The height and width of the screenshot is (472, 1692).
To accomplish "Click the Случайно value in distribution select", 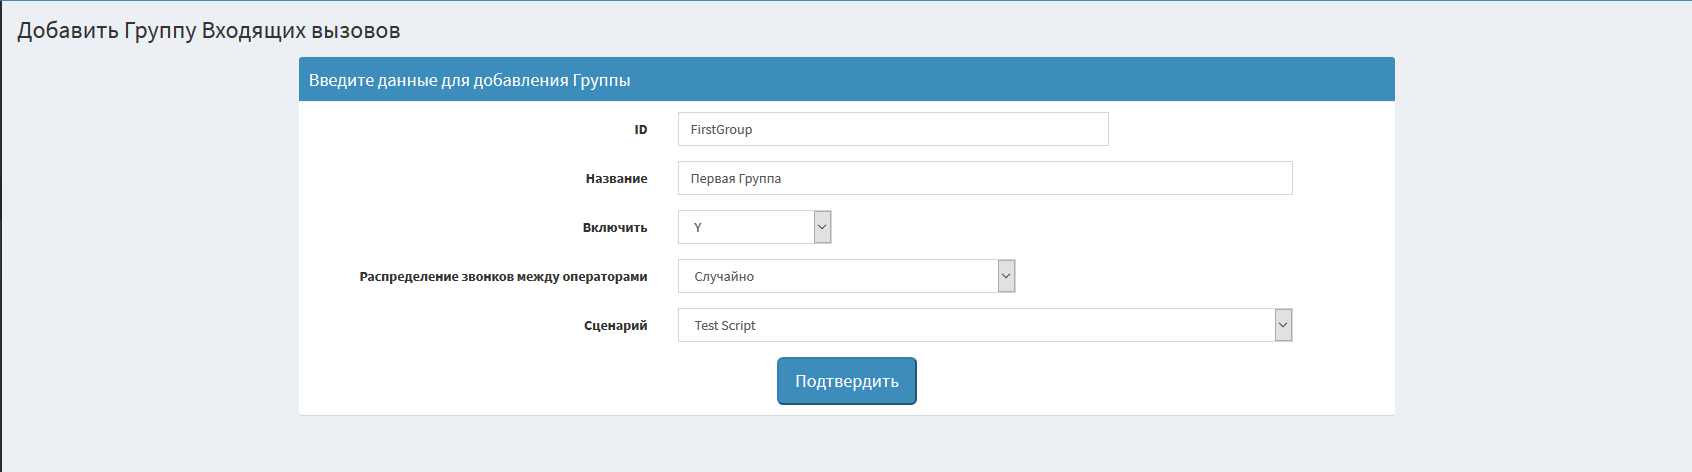I will tap(724, 276).
